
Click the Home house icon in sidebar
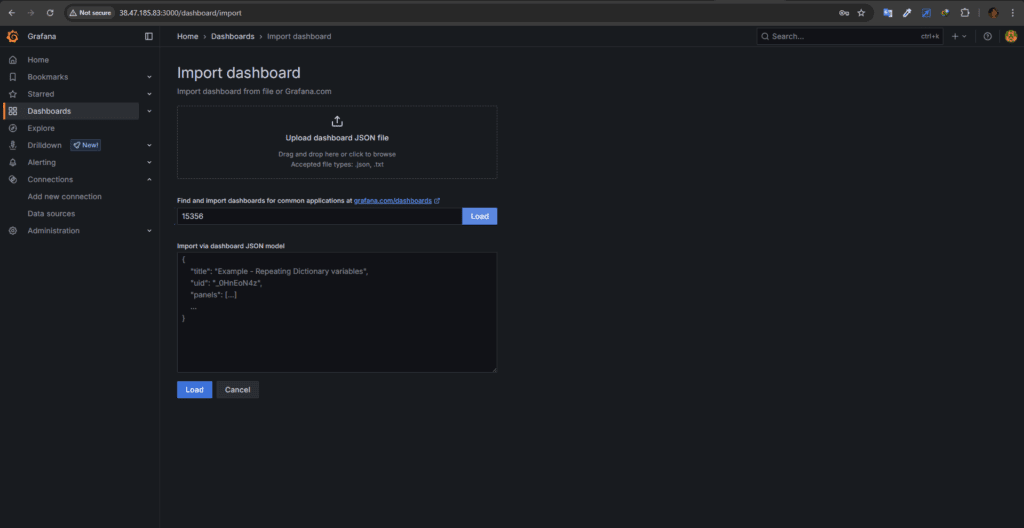pyautogui.click(x=12, y=60)
